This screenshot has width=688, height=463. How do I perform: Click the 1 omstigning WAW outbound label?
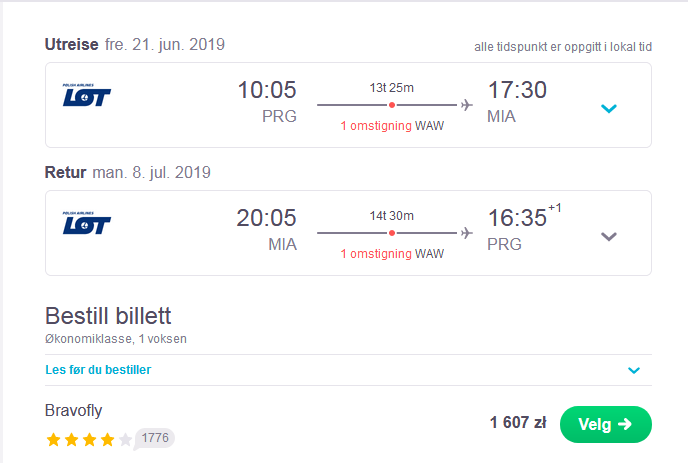pos(392,126)
